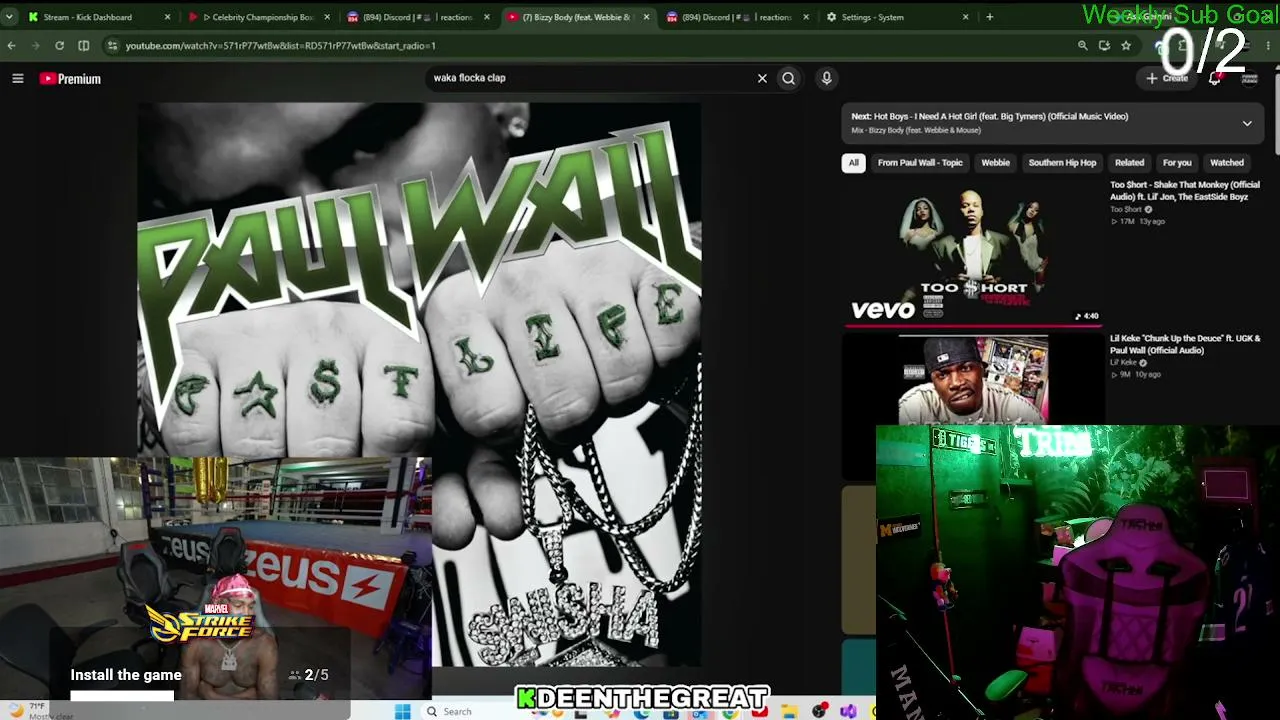This screenshot has width=1280, height=720.
Task: Toggle the browser sidebar panel icon
Action: pyautogui.click(x=84, y=45)
